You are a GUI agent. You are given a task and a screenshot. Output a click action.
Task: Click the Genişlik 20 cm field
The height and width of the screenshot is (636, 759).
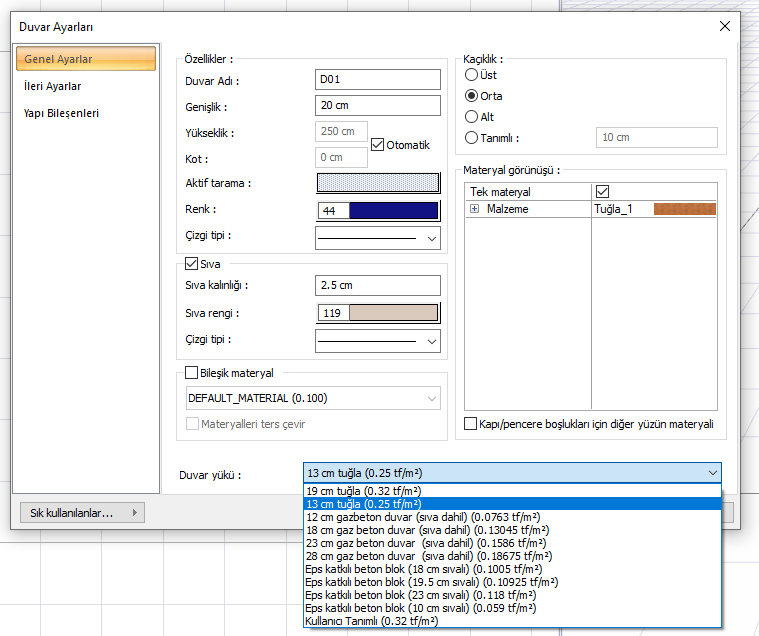tap(378, 106)
